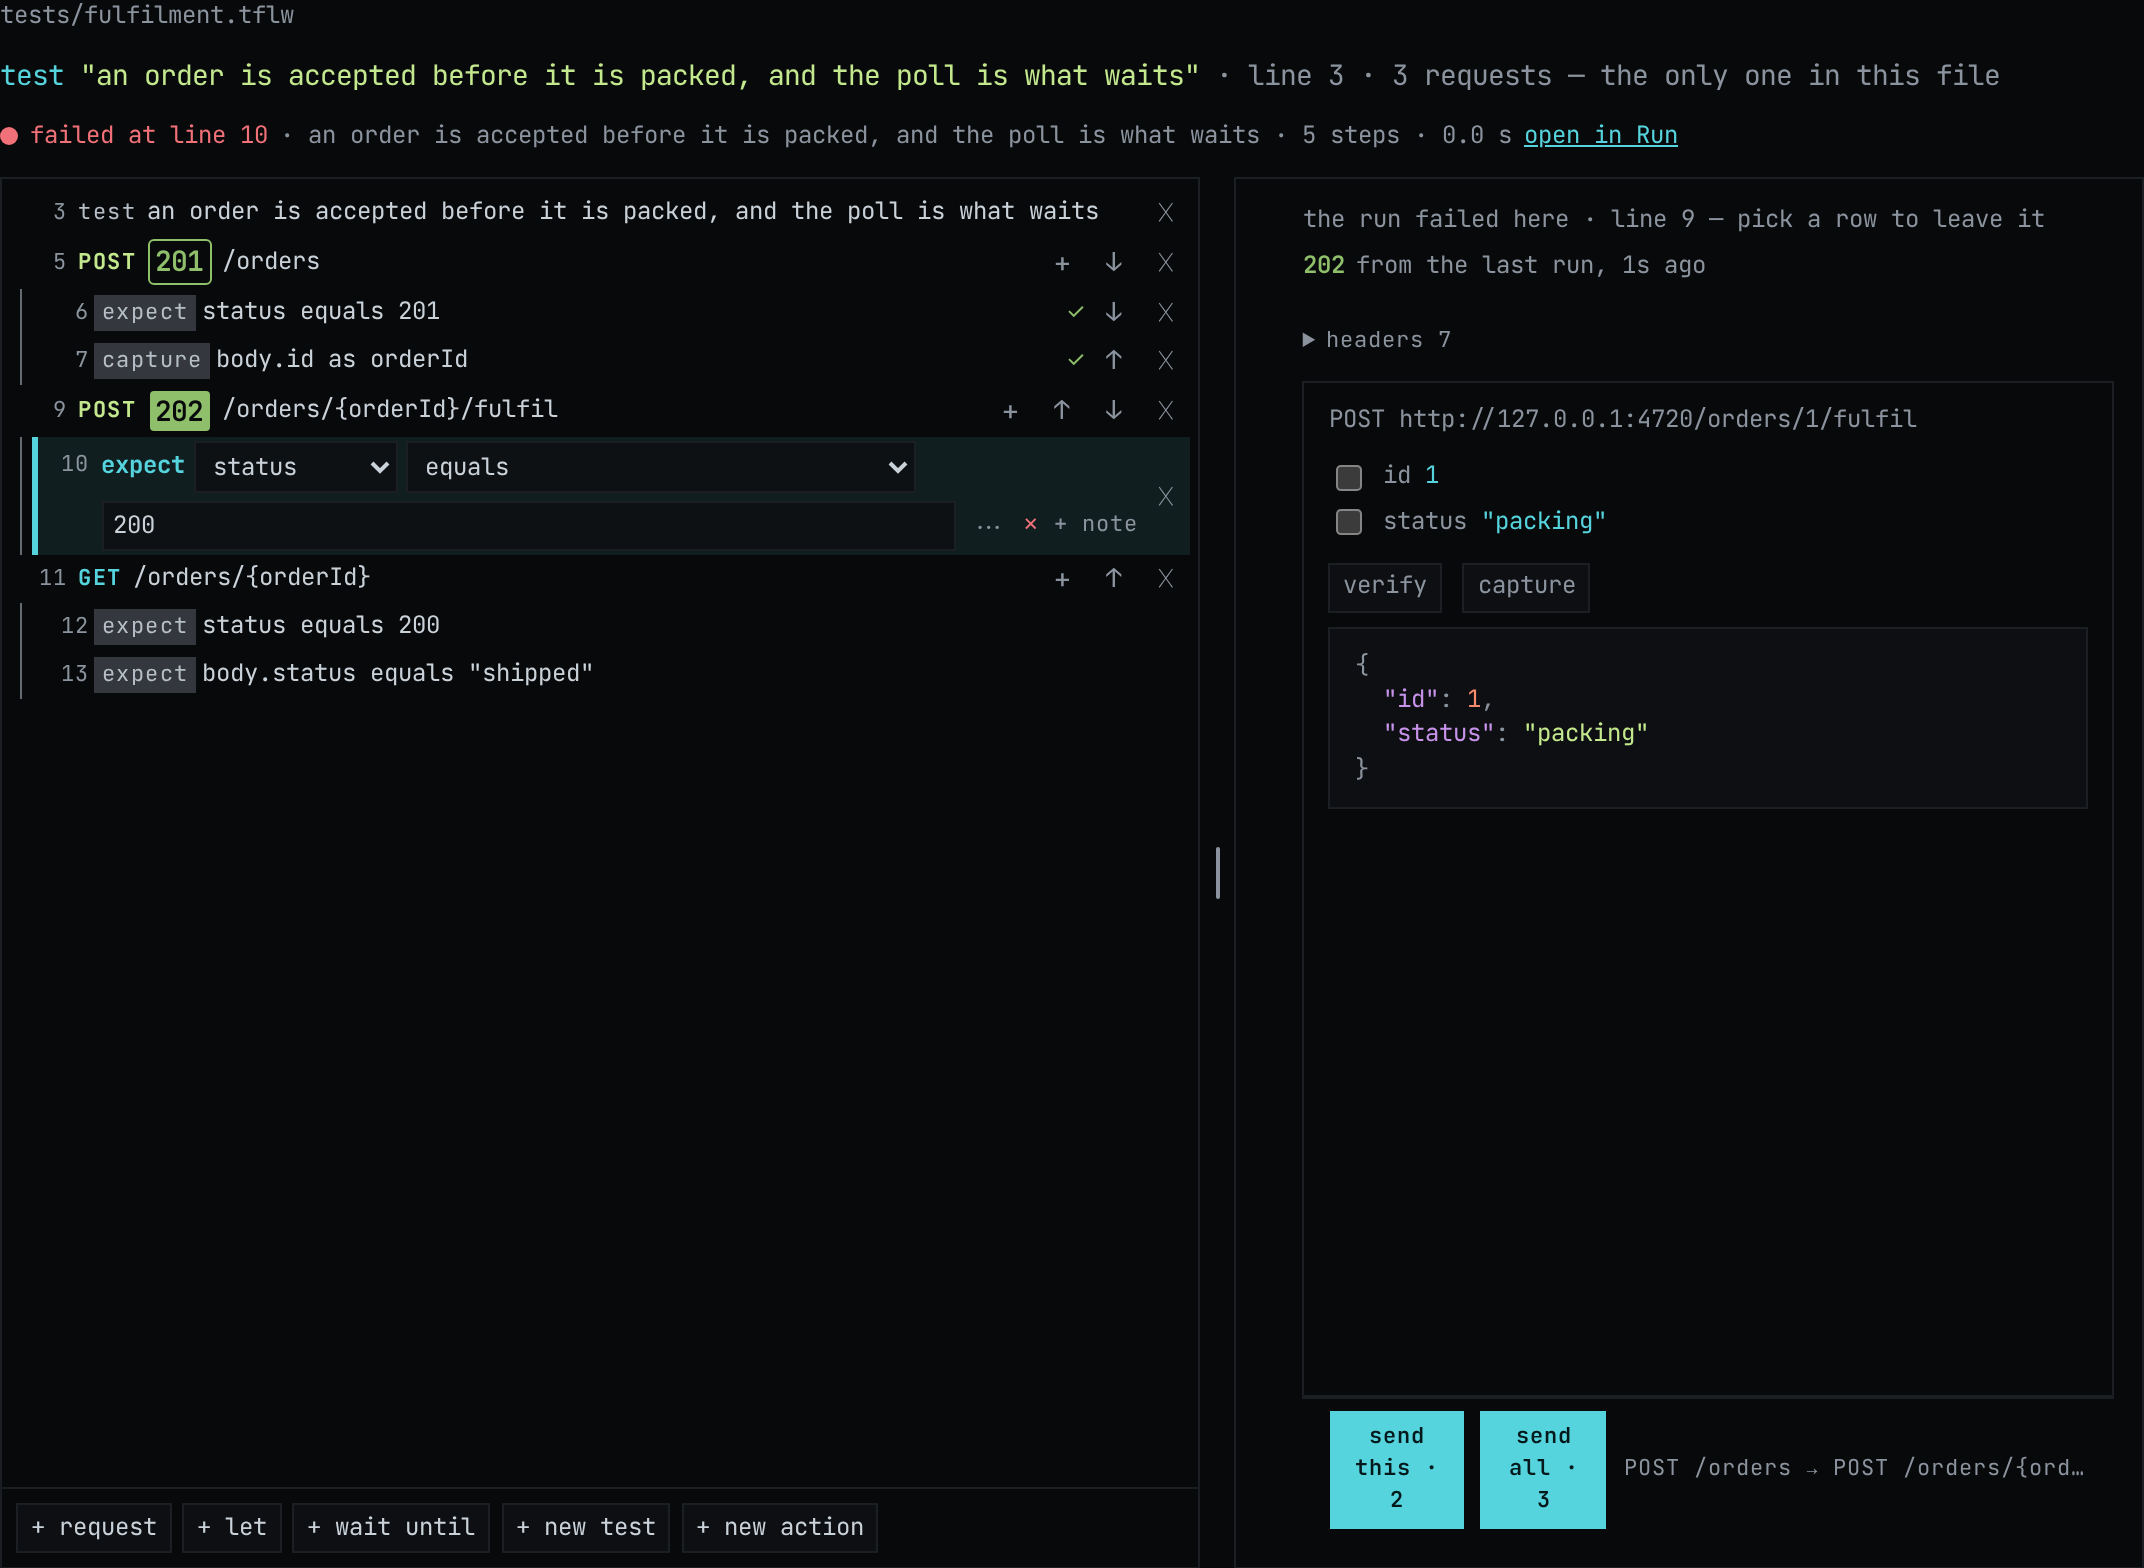Move line 6 expect status 201 down
The height and width of the screenshot is (1568, 2144).
(x=1113, y=312)
